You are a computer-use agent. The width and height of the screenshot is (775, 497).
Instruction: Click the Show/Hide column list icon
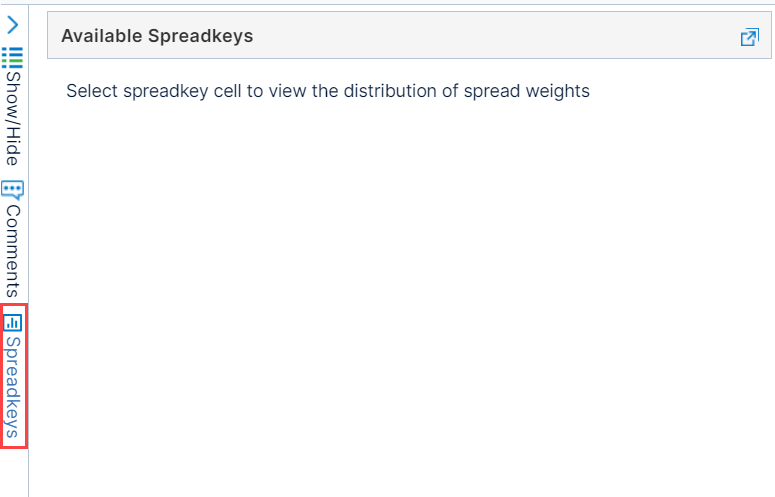tap(12, 58)
